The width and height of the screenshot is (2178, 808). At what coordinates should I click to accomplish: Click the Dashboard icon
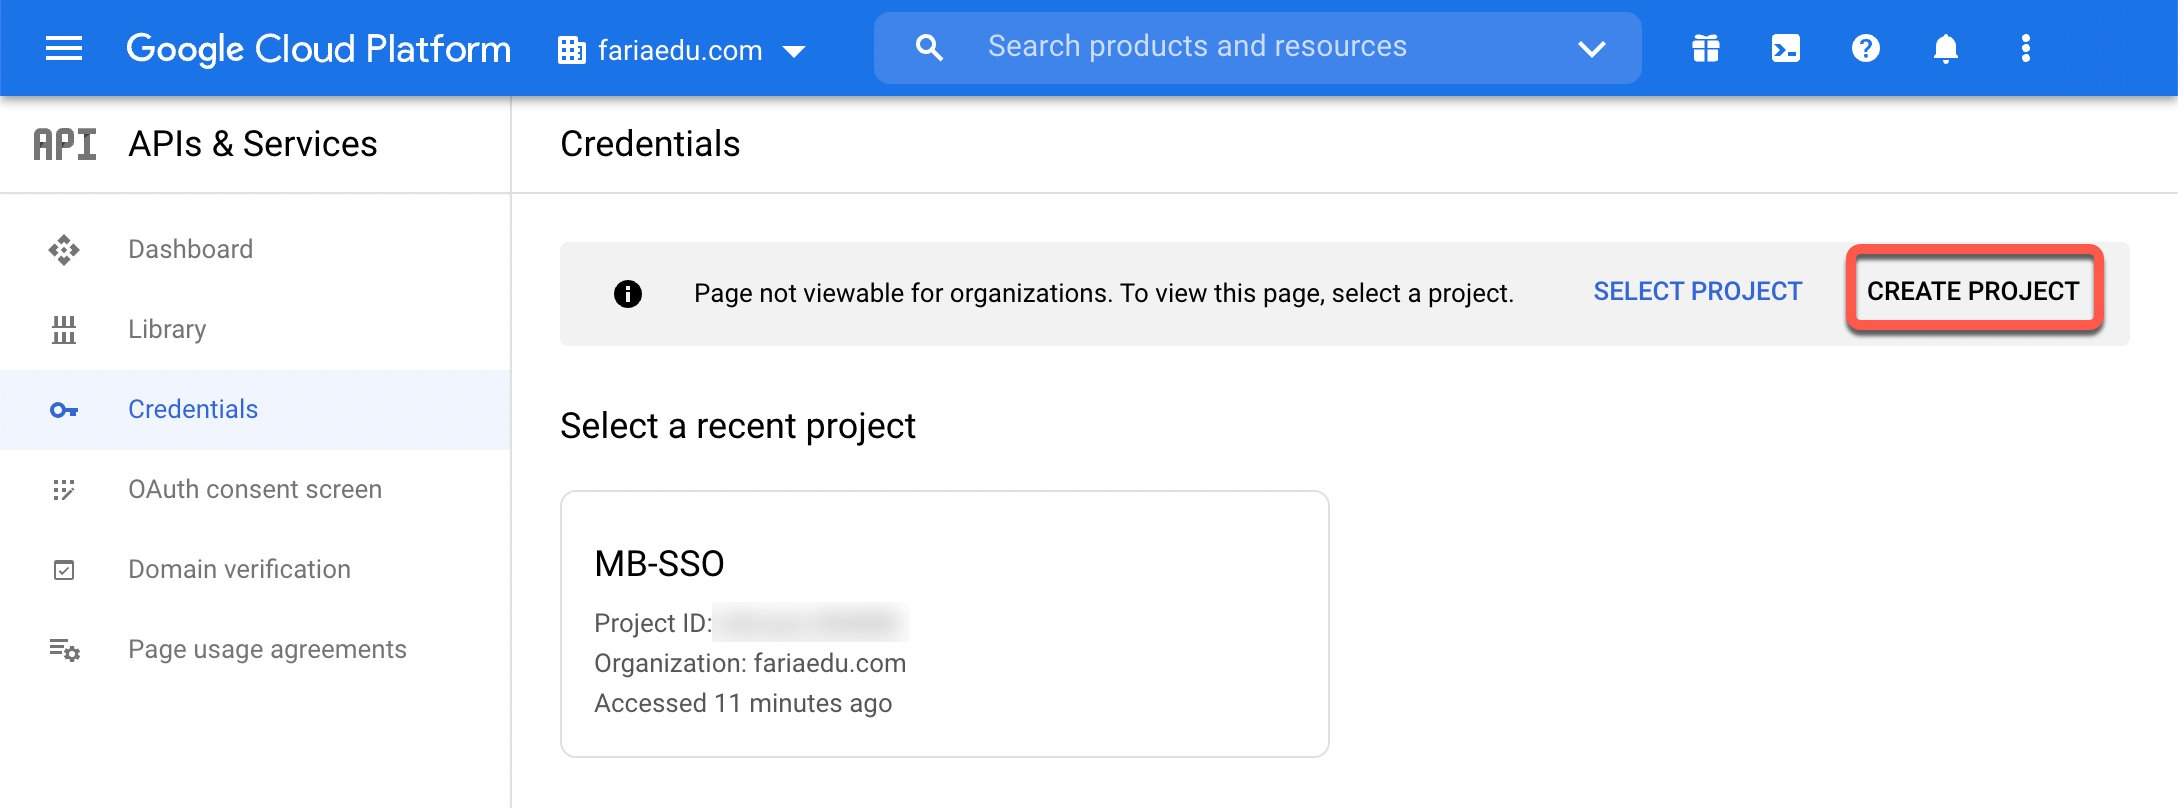(x=64, y=249)
